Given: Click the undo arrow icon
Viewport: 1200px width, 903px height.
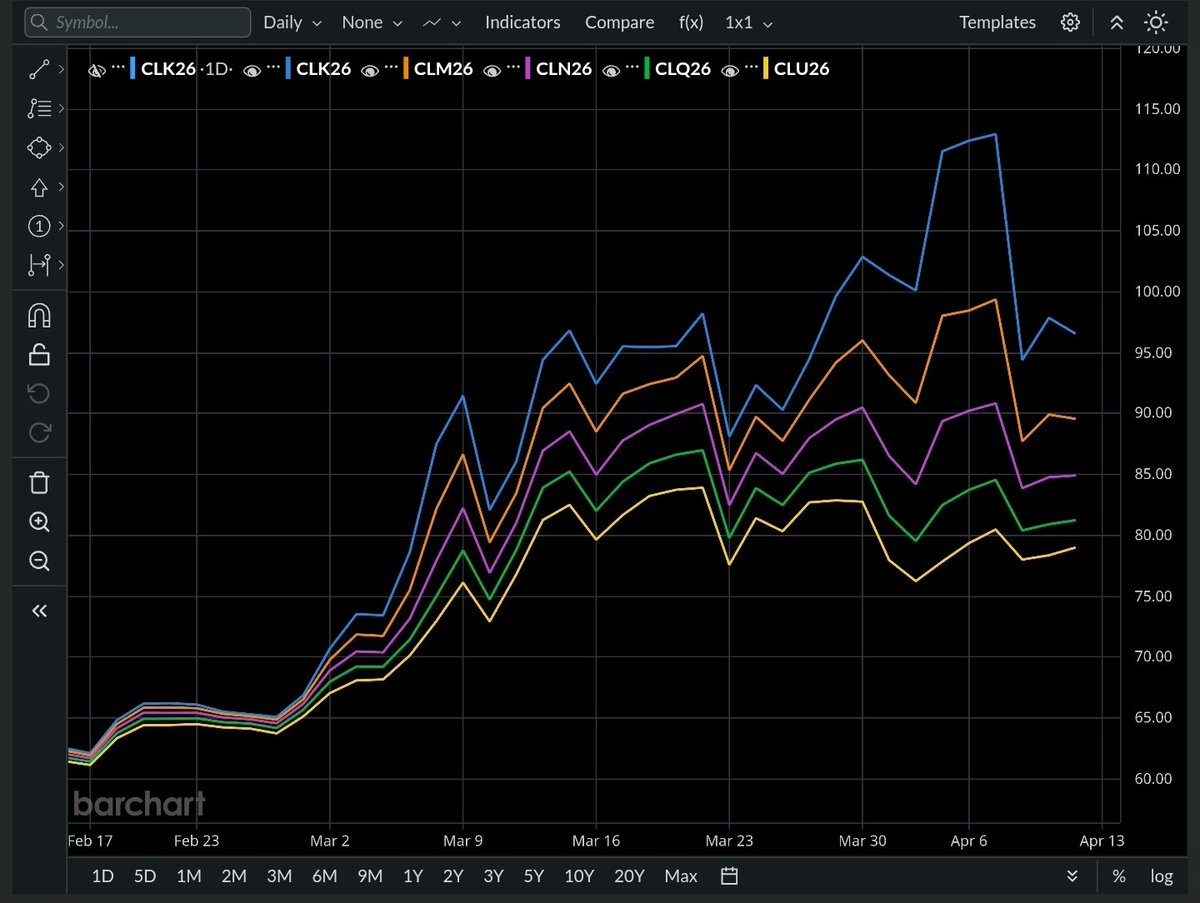Looking at the screenshot, I should [x=39, y=393].
